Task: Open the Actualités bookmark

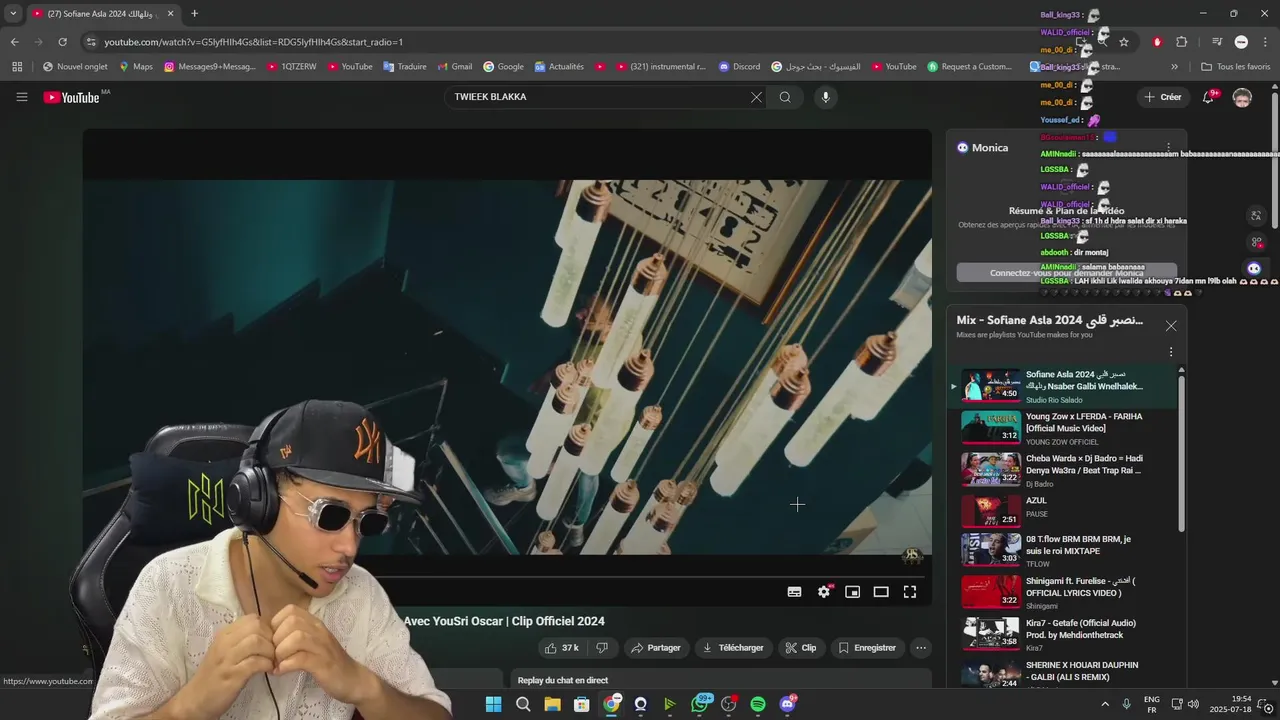Action: pyautogui.click(x=559, y=67)
